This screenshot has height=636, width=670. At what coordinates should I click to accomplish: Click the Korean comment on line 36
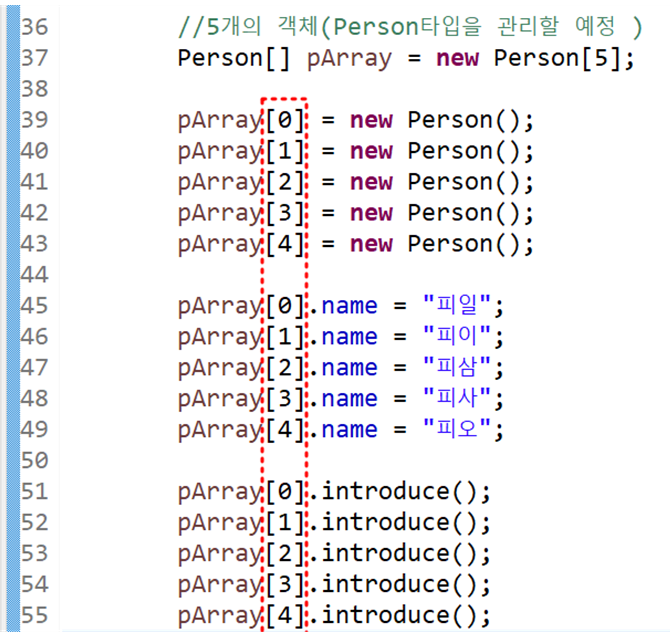(410, 27)
